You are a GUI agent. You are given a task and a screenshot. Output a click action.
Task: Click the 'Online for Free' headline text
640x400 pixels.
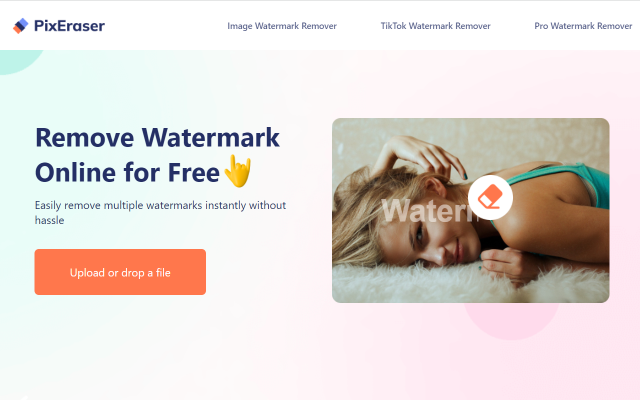[128, 172]
